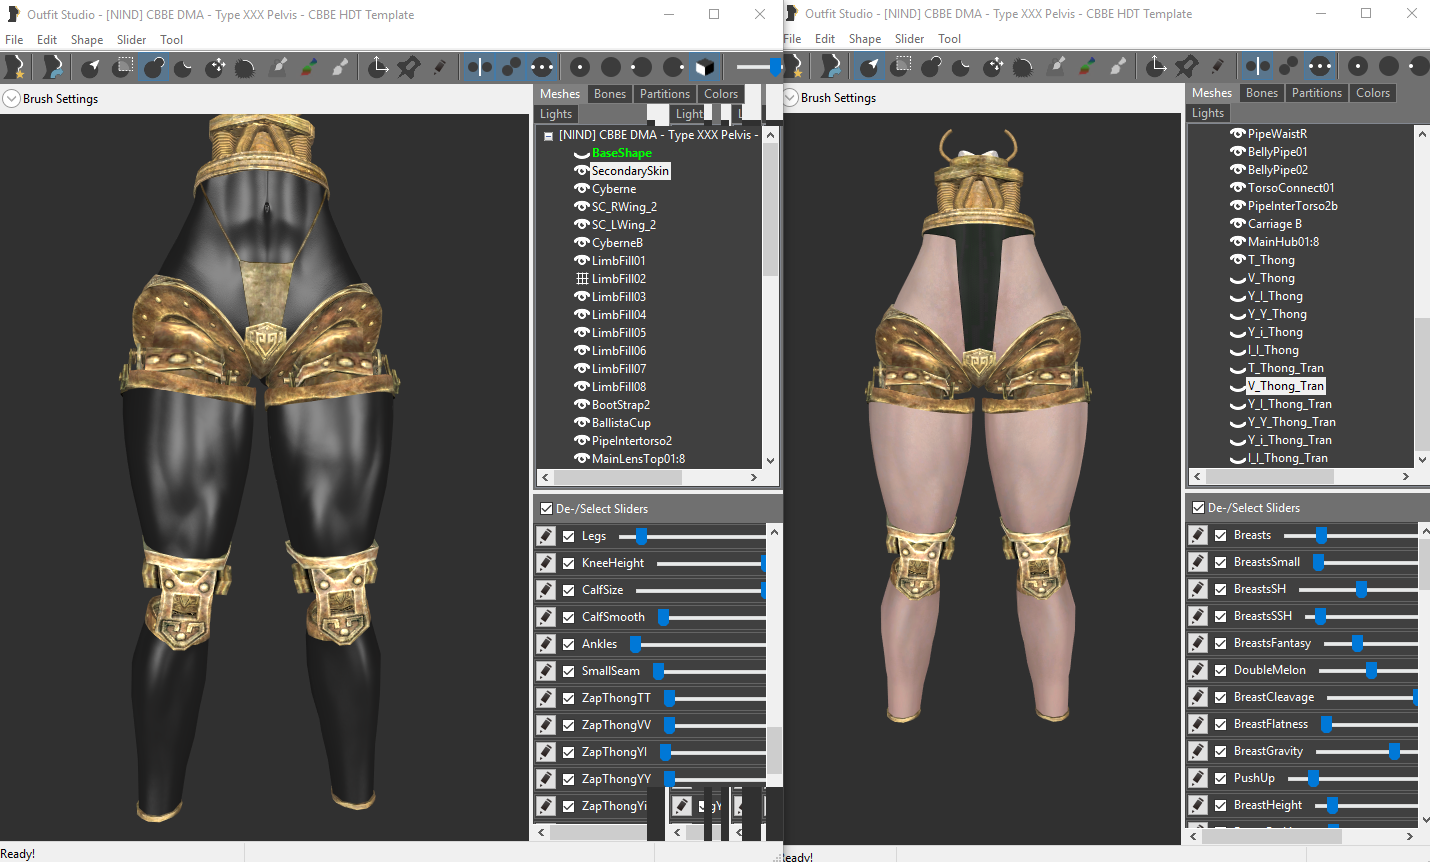Open the Slider menu in right window
Screen dimensions: 1430x862
pos(909,39)
